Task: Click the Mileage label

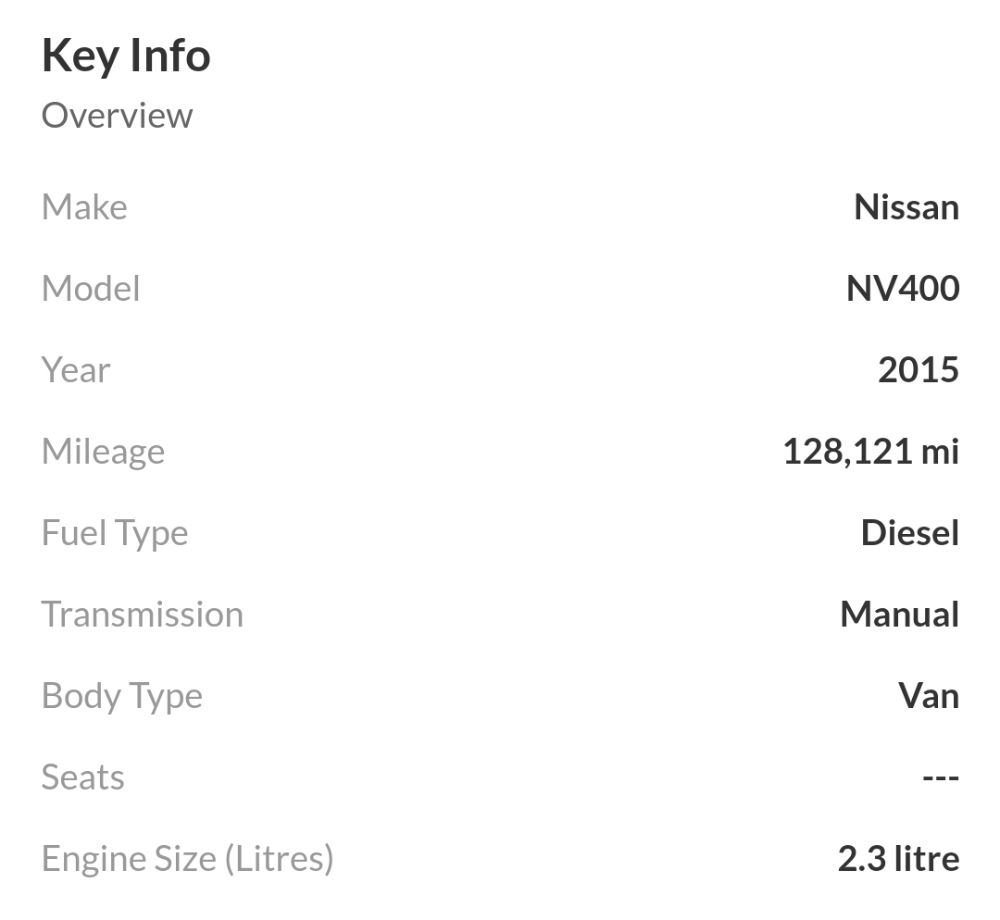Action: pyautogui.click(x=103, y=453)
